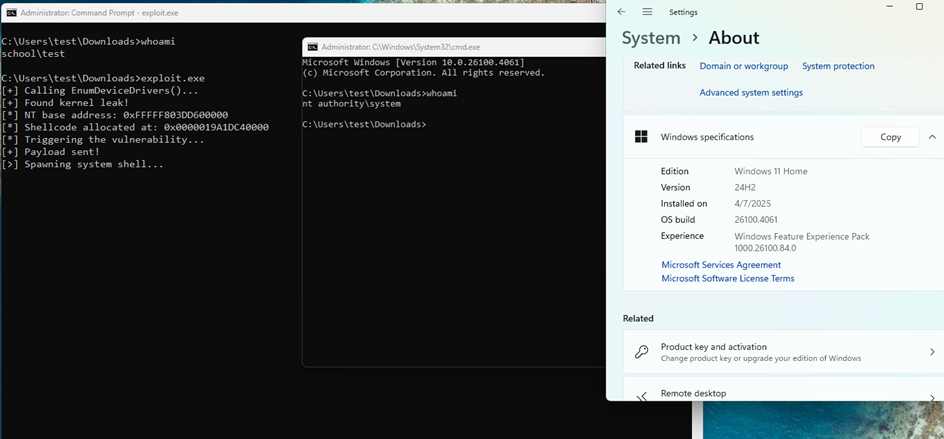This screenshot has width=944, height=439.
Task: Click 'school\test' output in exploit window
Action: pyautogui.click(x=33, y=54)
